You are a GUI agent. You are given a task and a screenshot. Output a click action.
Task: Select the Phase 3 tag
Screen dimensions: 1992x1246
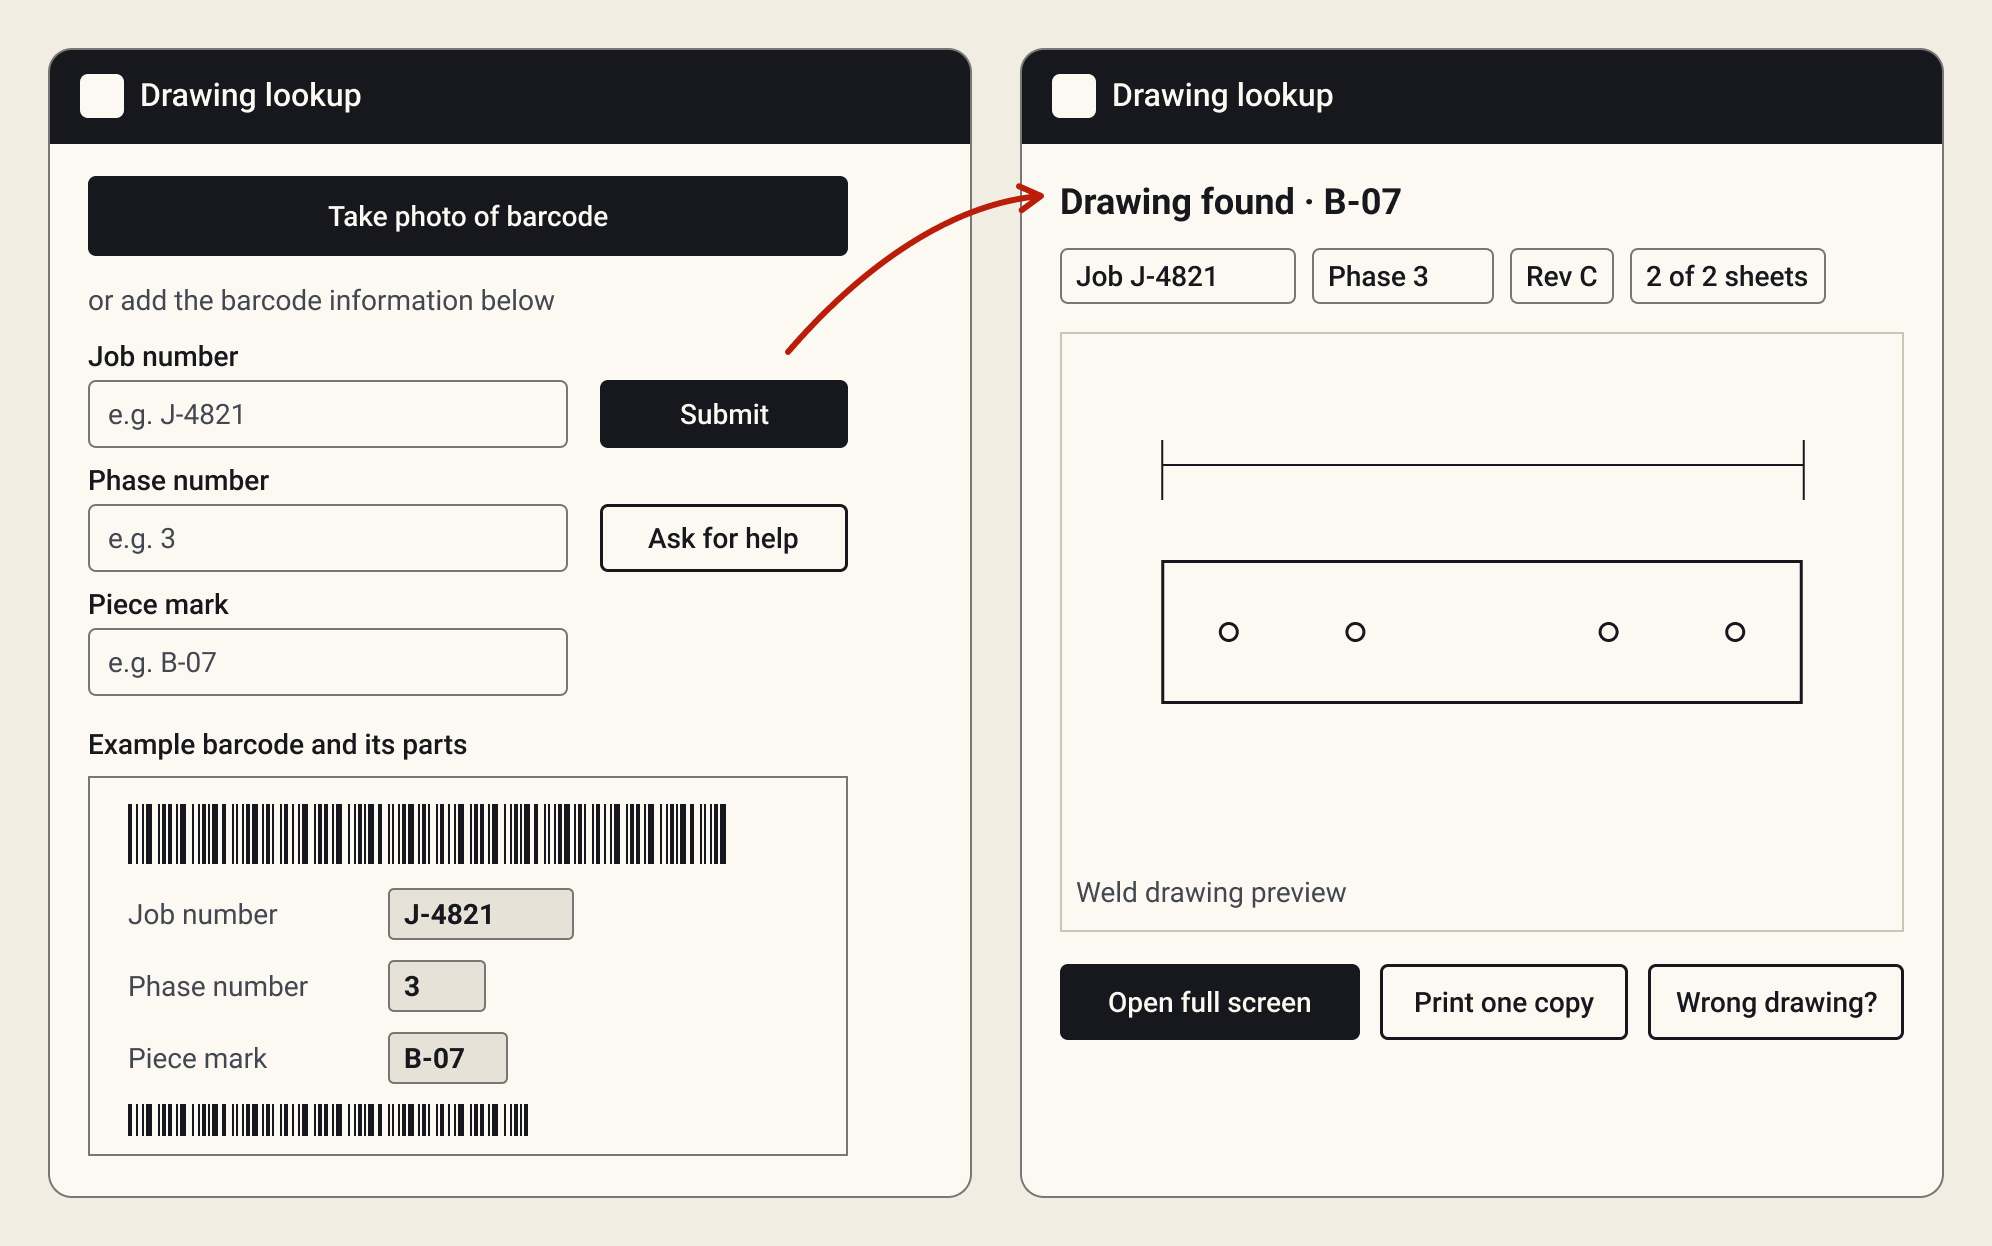click(x=1403, y=276)
